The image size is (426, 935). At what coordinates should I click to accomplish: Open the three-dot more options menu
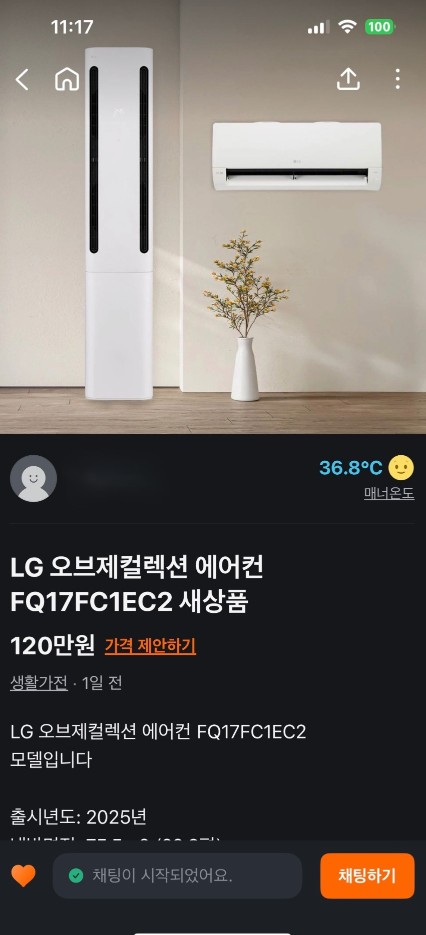tap(397, 79)
